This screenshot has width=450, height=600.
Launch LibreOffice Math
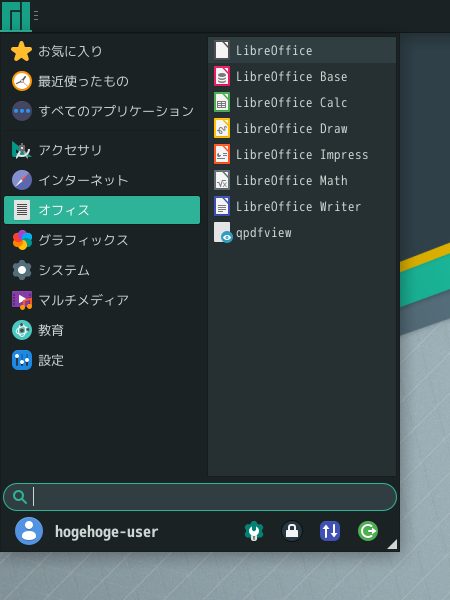pyautogui.click(x=302, y=181)
